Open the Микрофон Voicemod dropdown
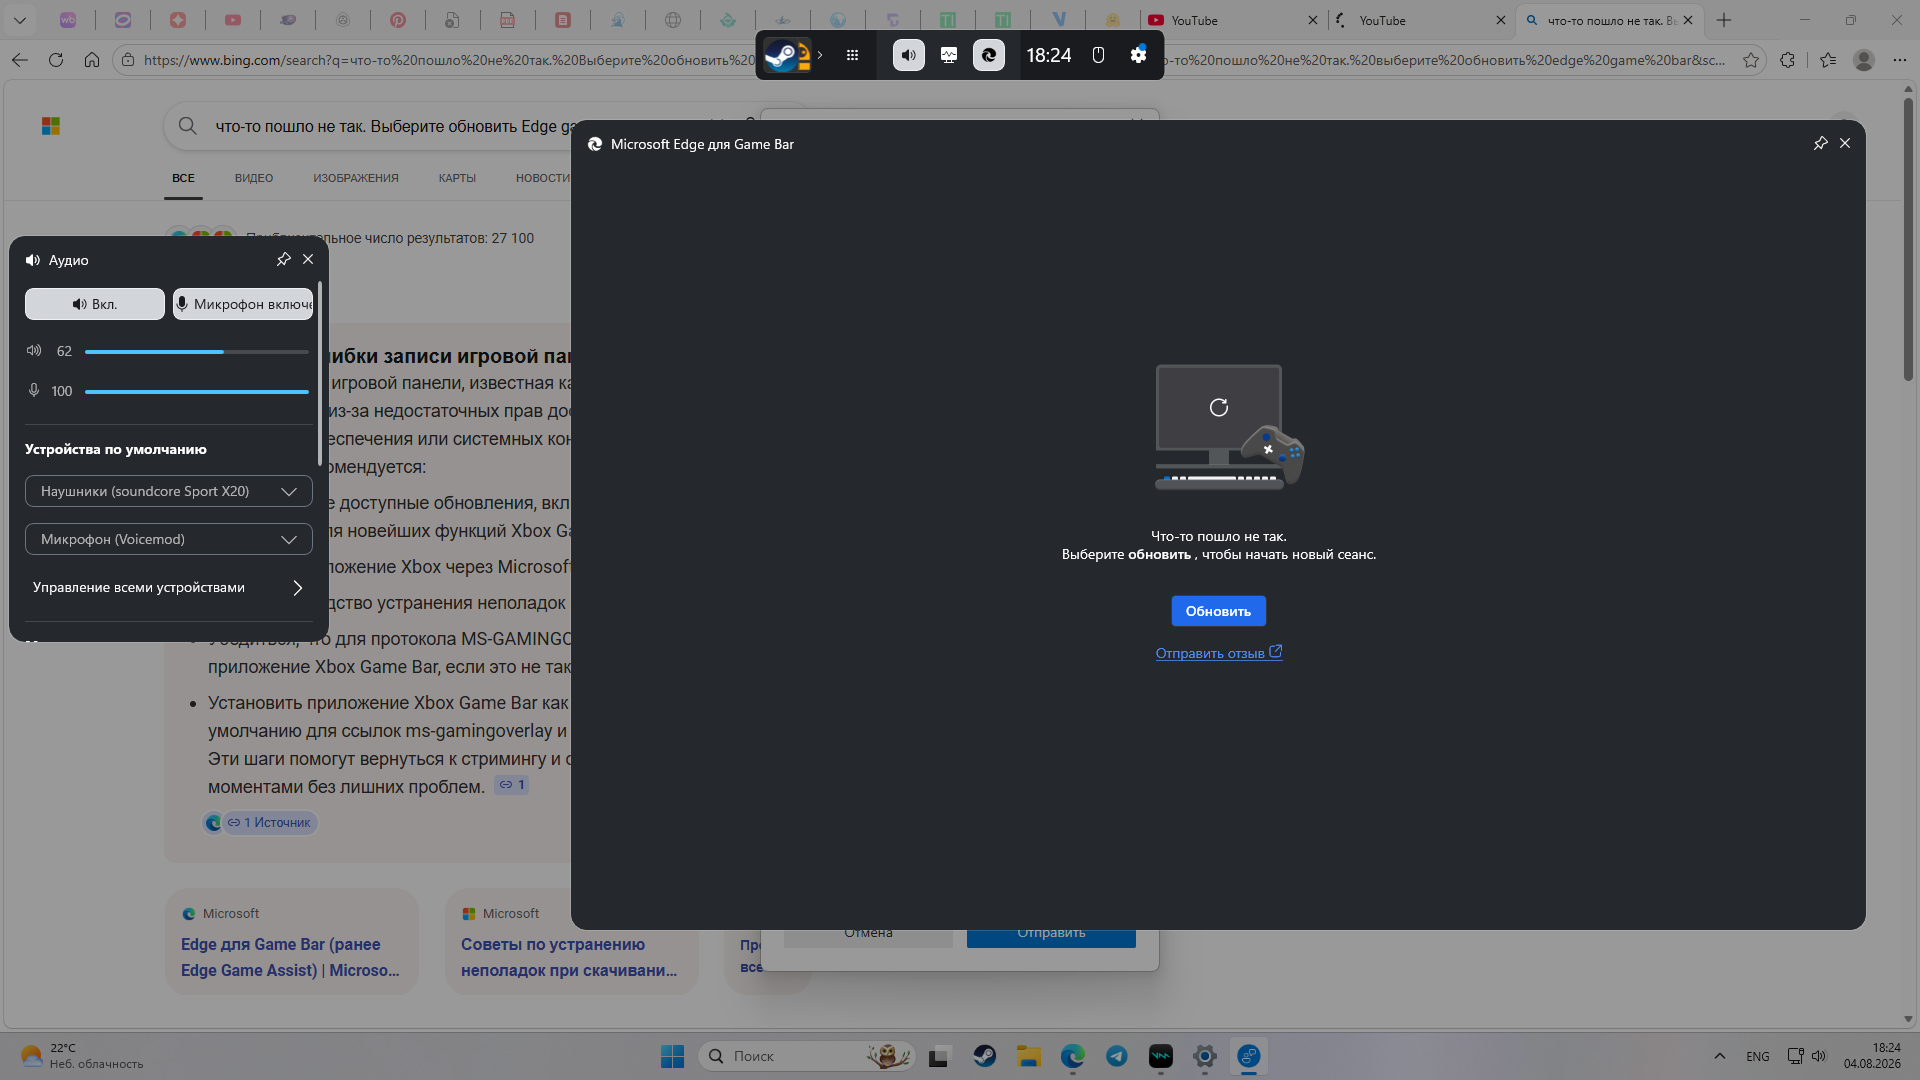Viewport: 1920px width, 1080px height. [x=169, y=539]
